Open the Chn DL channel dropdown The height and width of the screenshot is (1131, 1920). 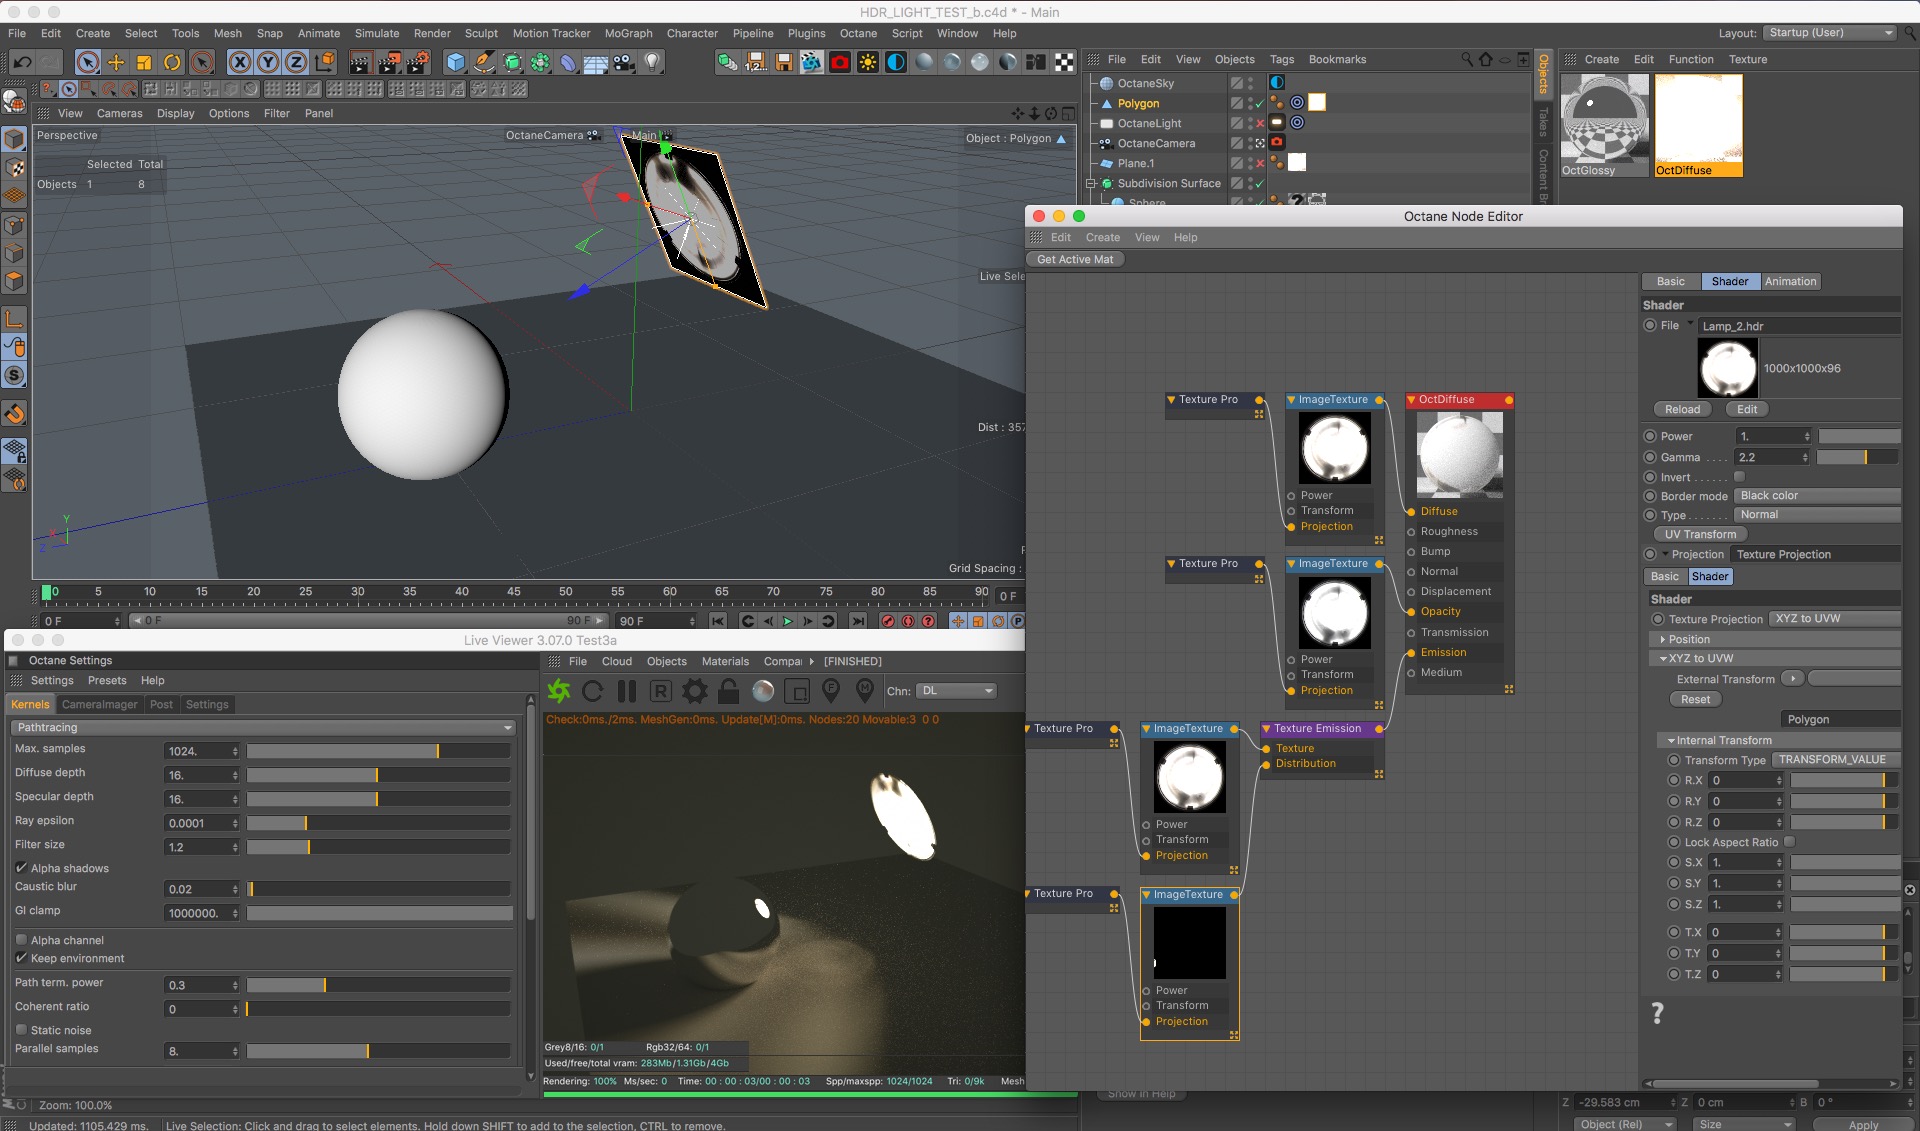[x=957, y=691]
